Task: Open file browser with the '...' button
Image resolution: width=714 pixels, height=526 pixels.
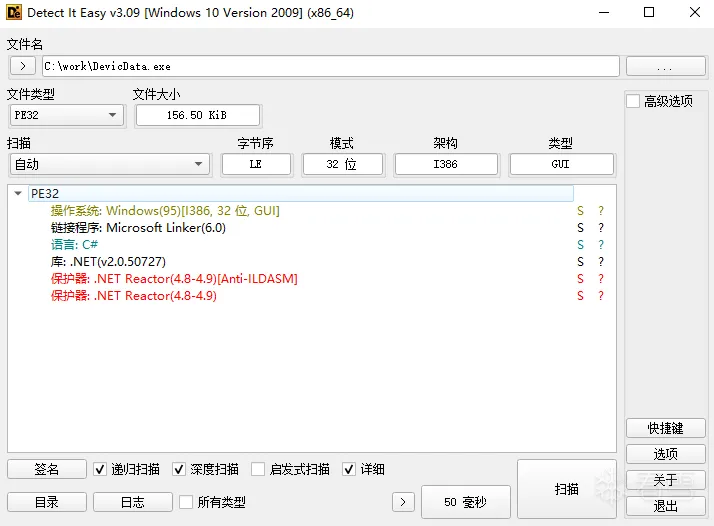Action: pos(665,66)
